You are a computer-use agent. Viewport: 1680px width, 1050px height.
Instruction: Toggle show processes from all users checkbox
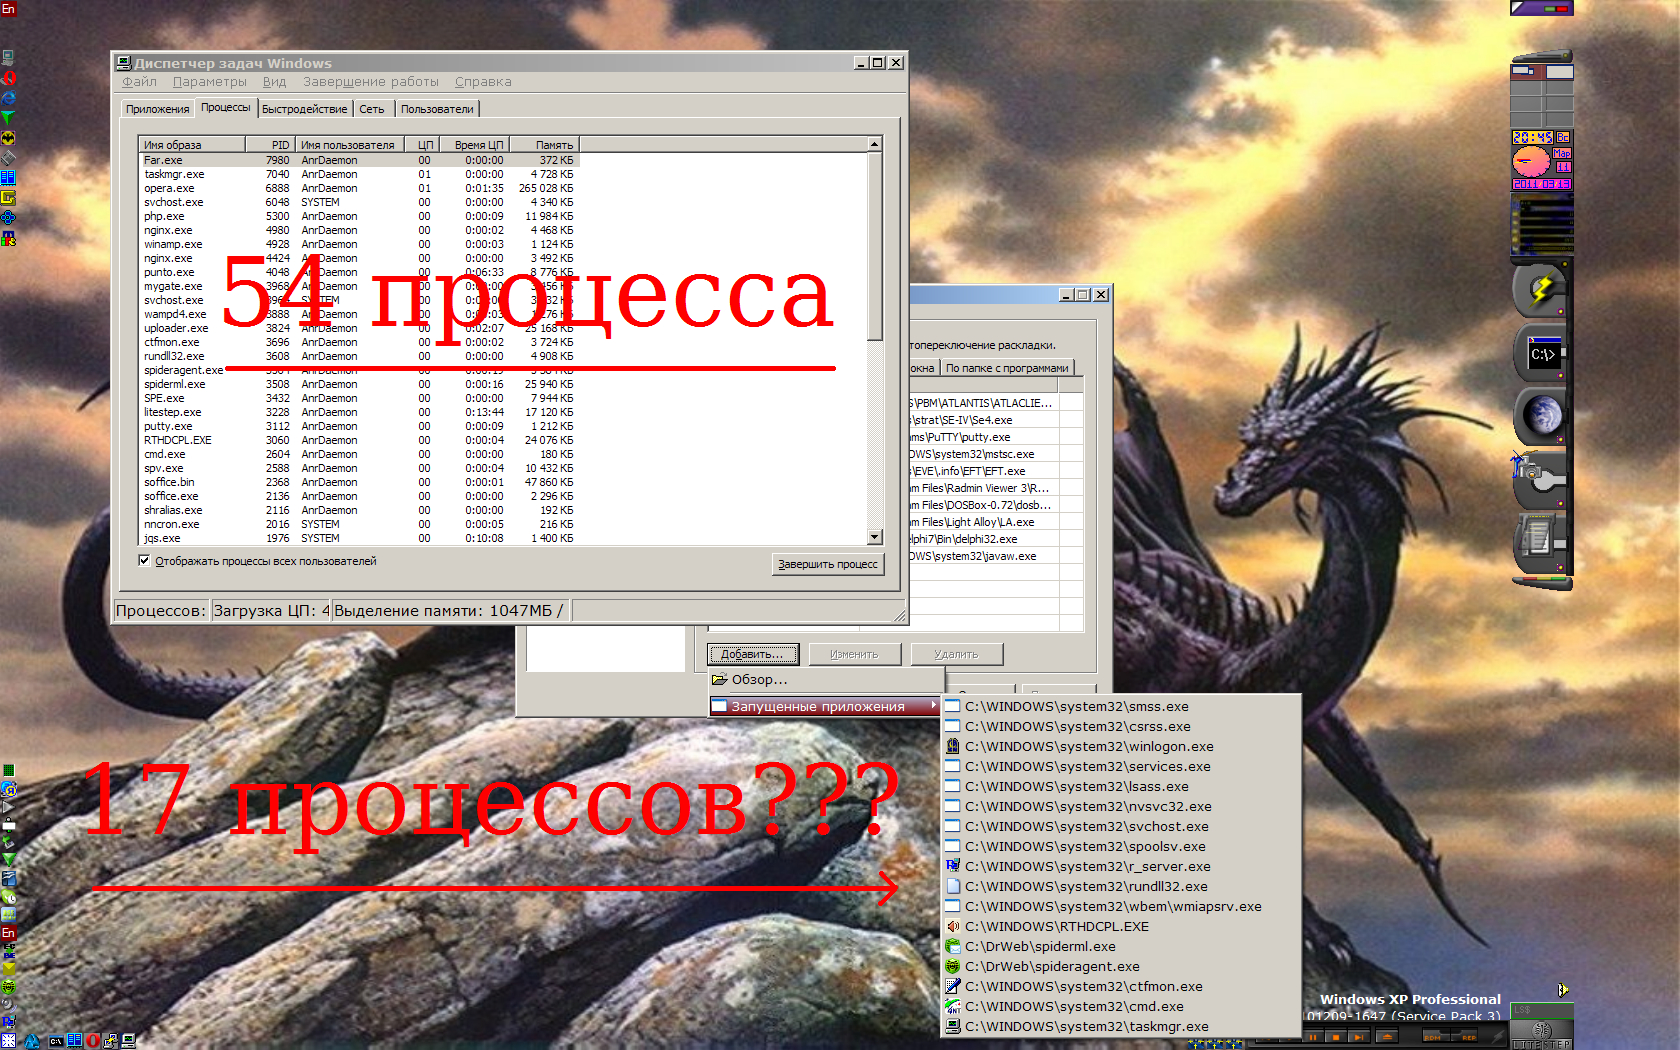144,561
